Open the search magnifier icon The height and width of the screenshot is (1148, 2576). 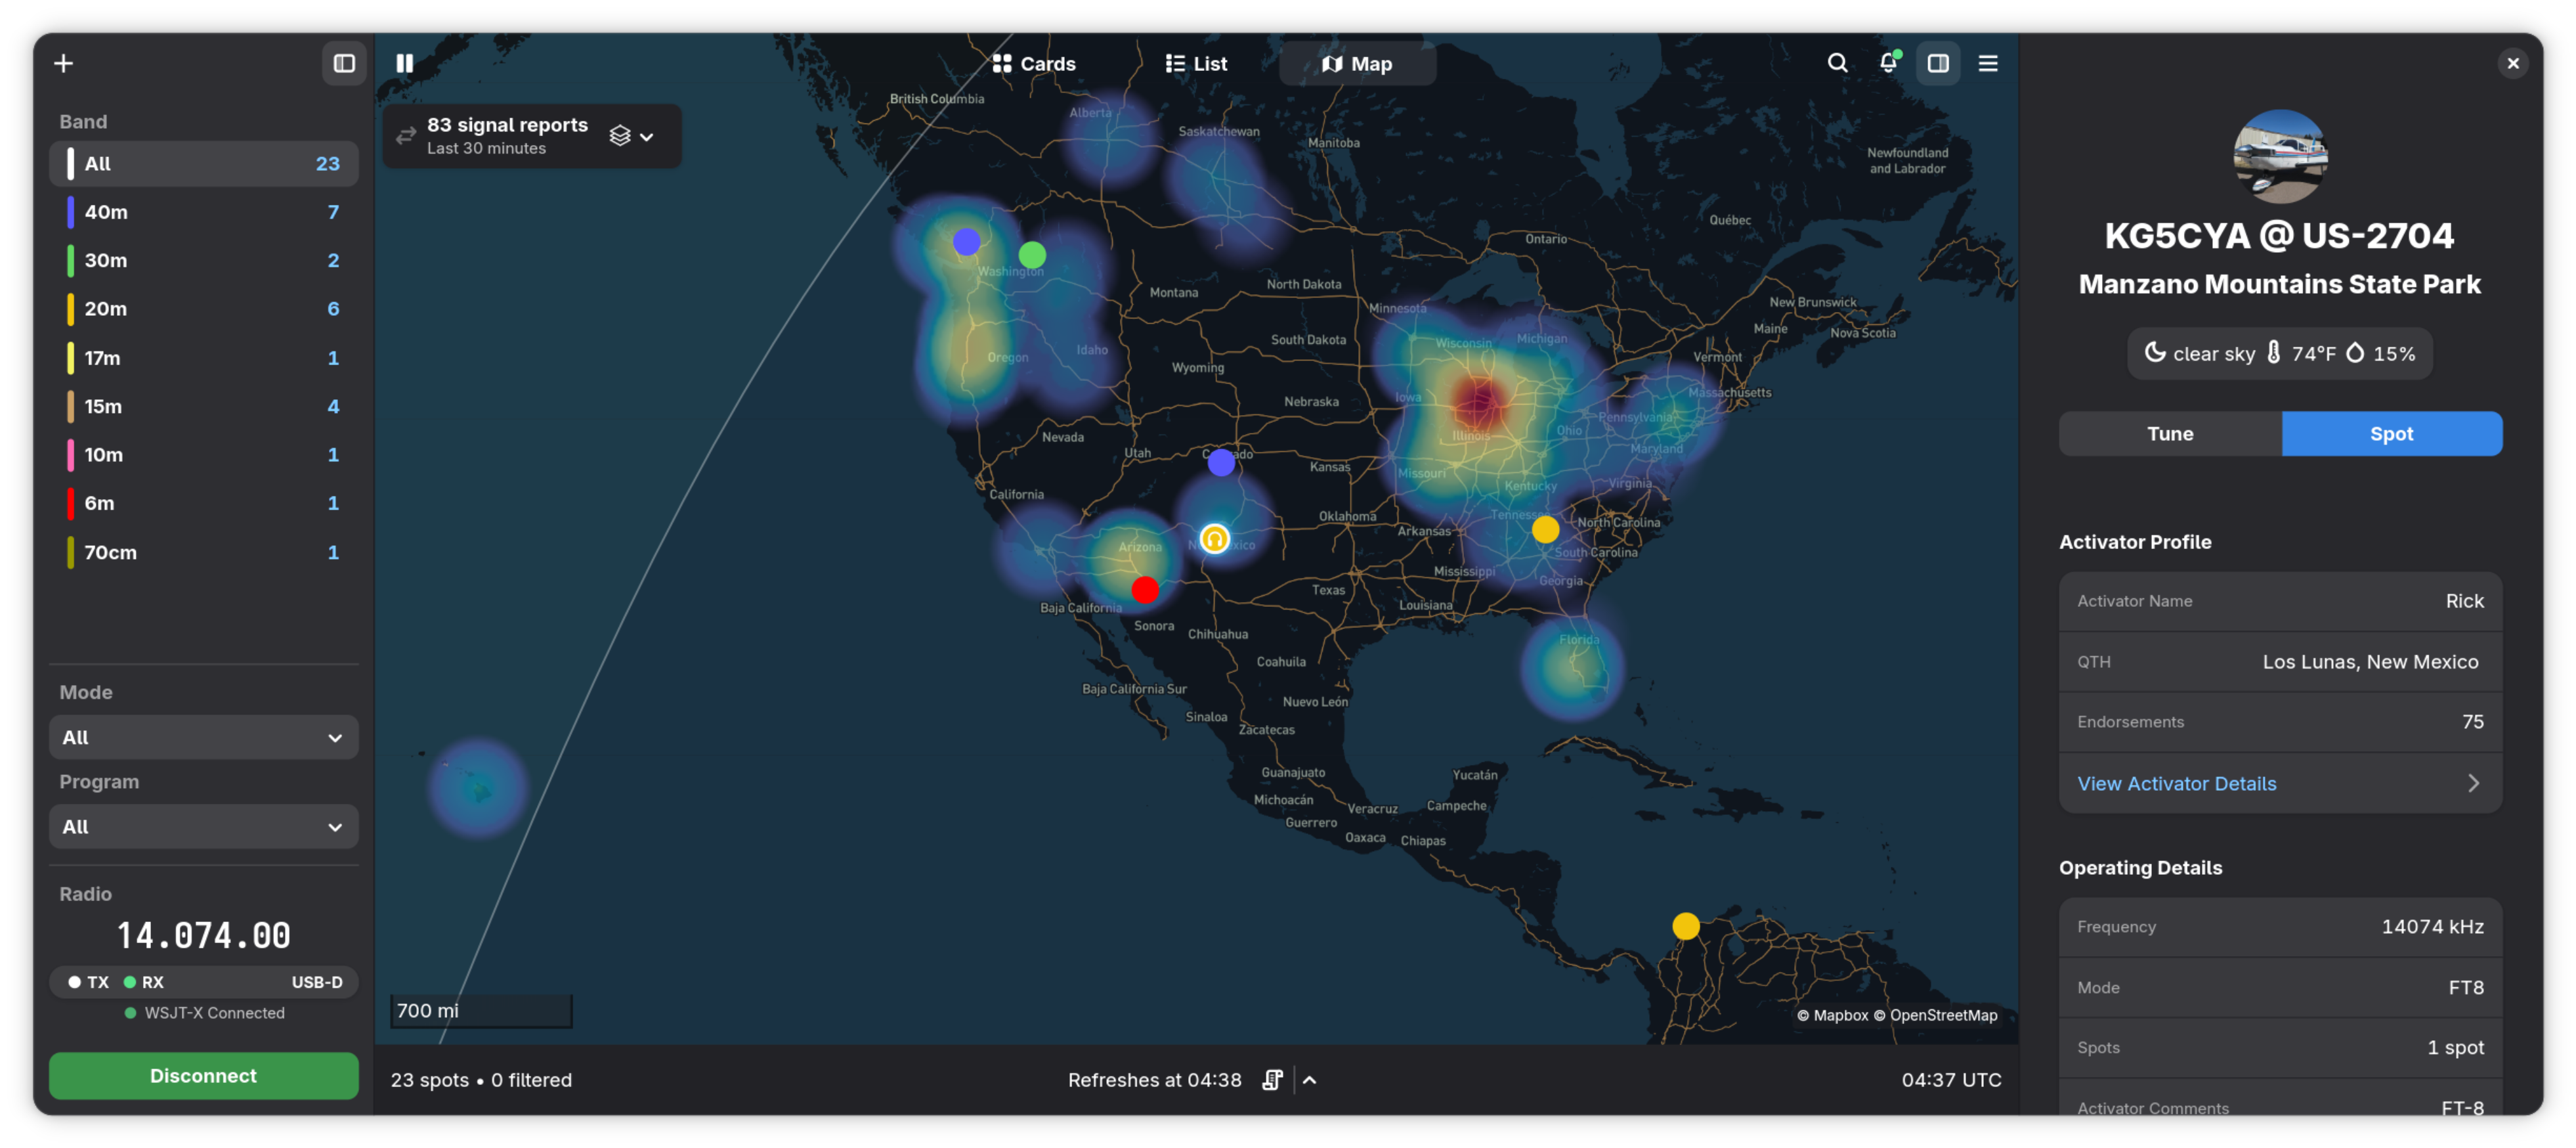(x=1837, y=63)
